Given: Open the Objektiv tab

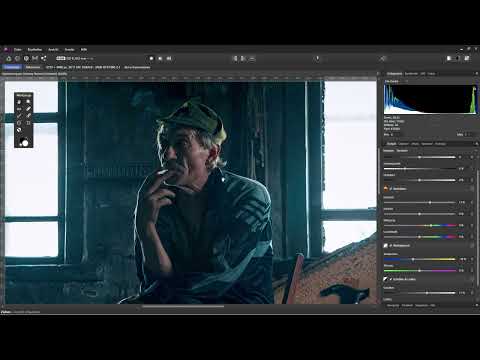Looking at the screenshot, I should point(403,144).
